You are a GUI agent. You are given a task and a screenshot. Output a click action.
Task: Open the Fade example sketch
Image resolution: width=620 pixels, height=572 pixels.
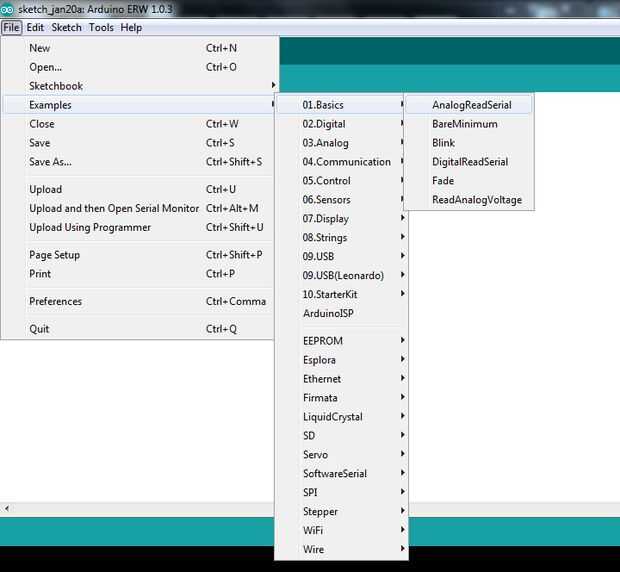click(469, 181)
